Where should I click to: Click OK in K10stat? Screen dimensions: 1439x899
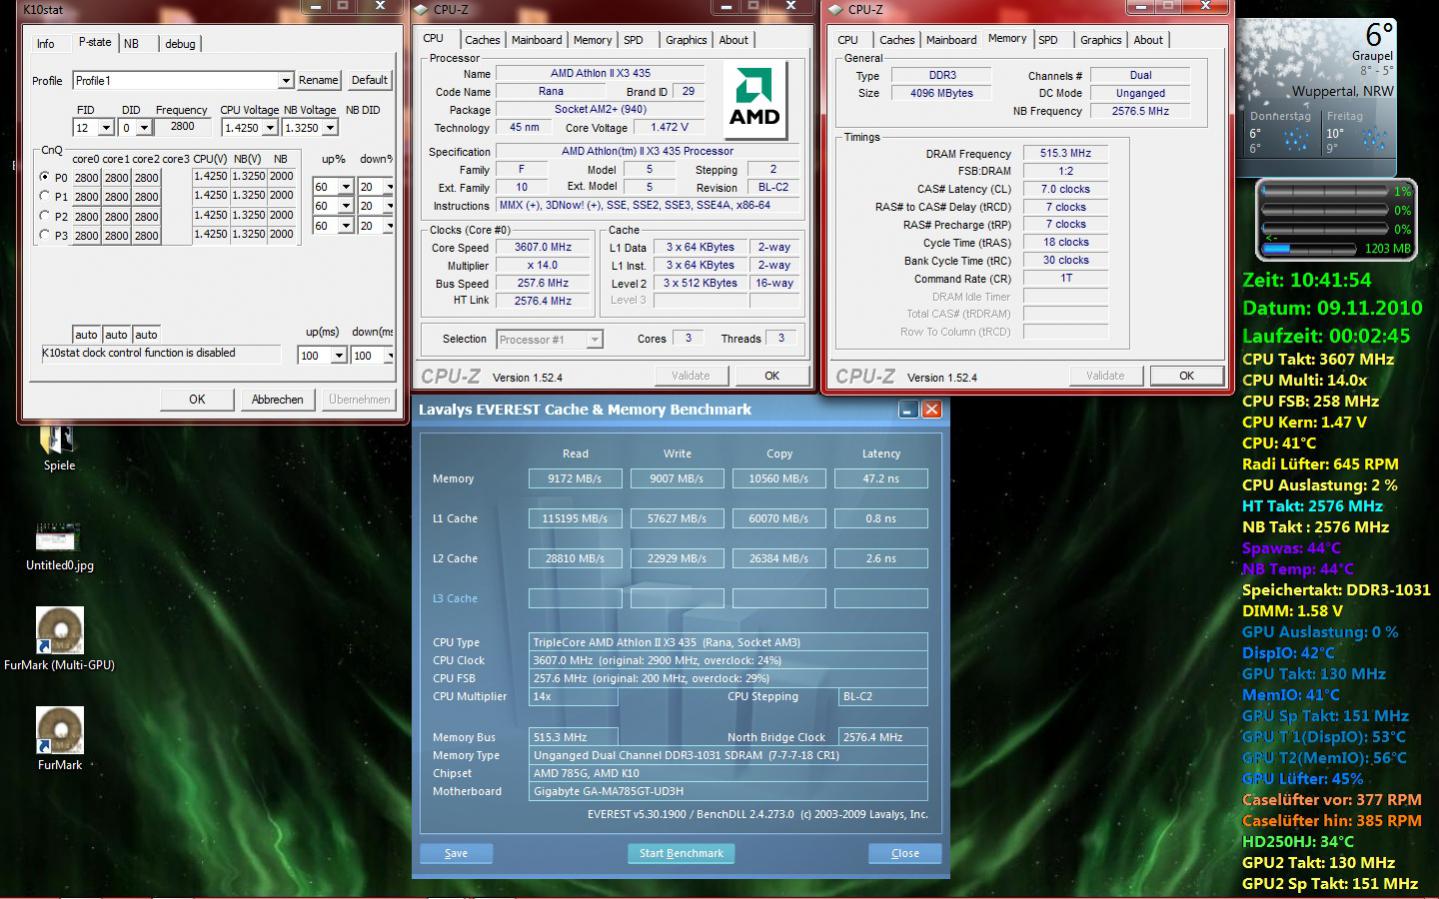tap(197, 399)
